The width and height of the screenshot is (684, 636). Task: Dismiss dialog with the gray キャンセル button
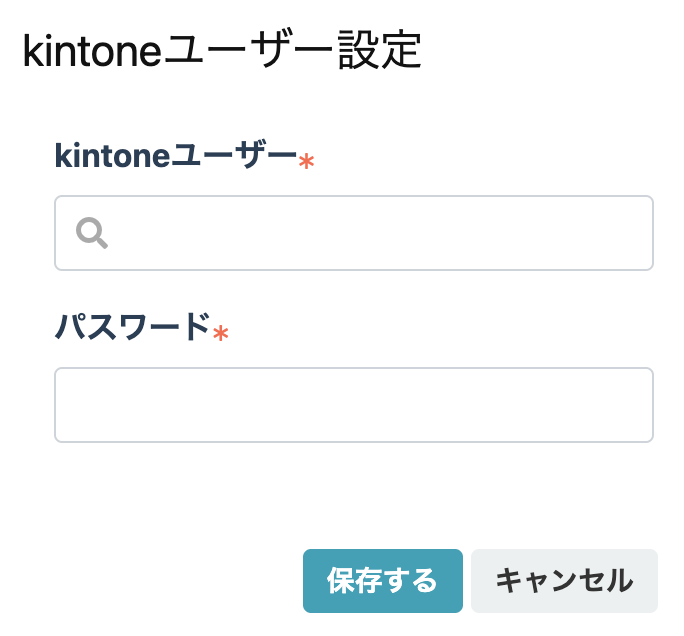564,581
